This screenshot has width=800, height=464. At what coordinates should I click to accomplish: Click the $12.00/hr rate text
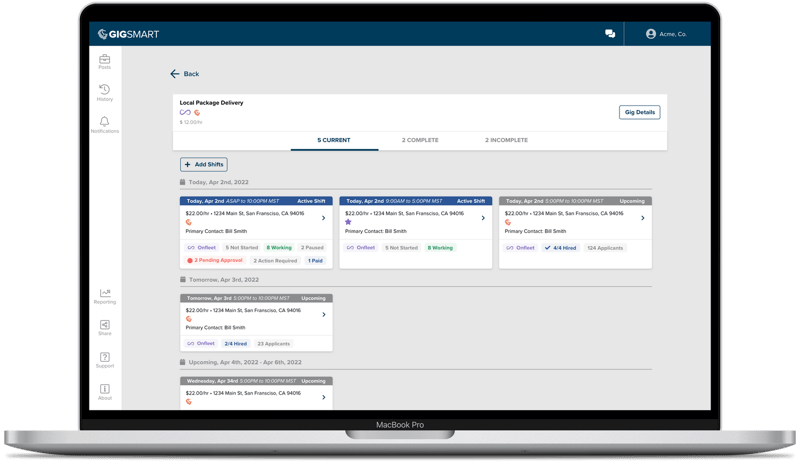point(191,123)
